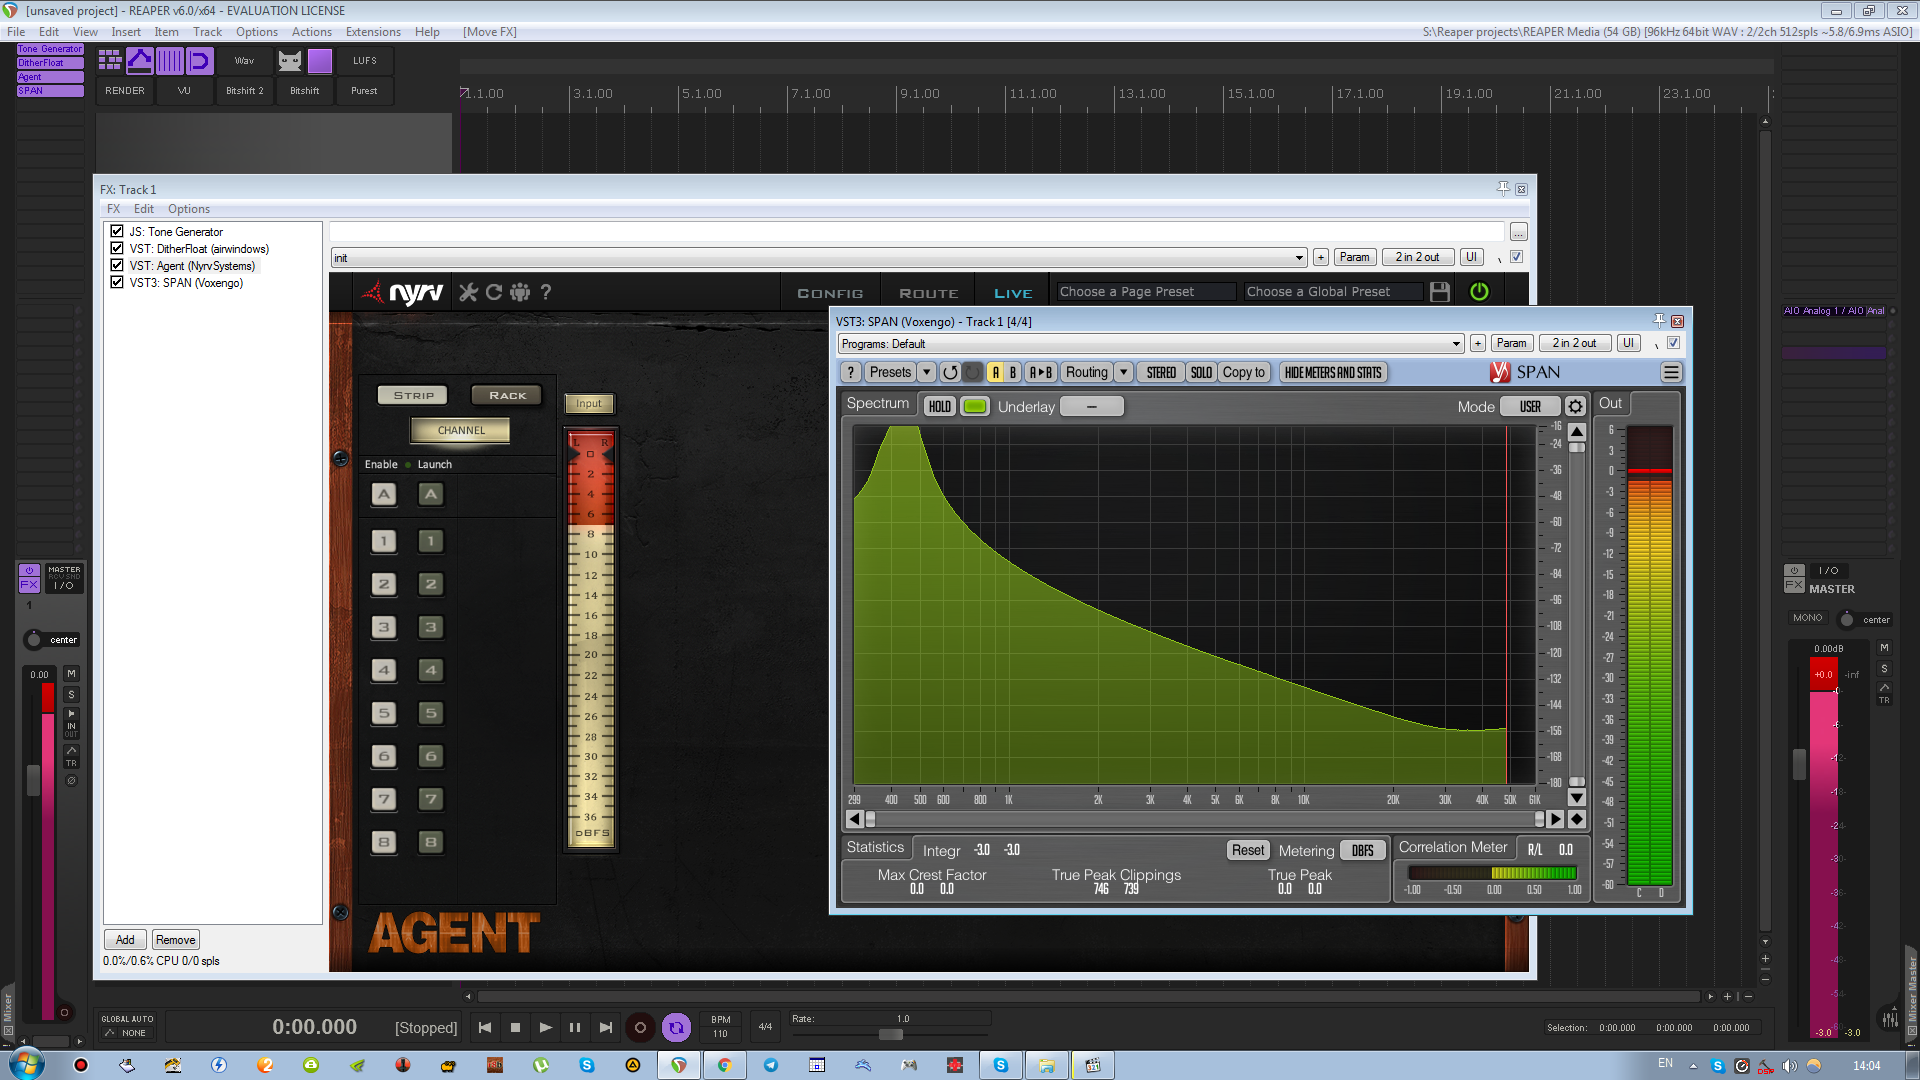Viewport: 1920px width, 1080px height.
Task: Adjust the playback Rate slider
Action: point(890,1034)
